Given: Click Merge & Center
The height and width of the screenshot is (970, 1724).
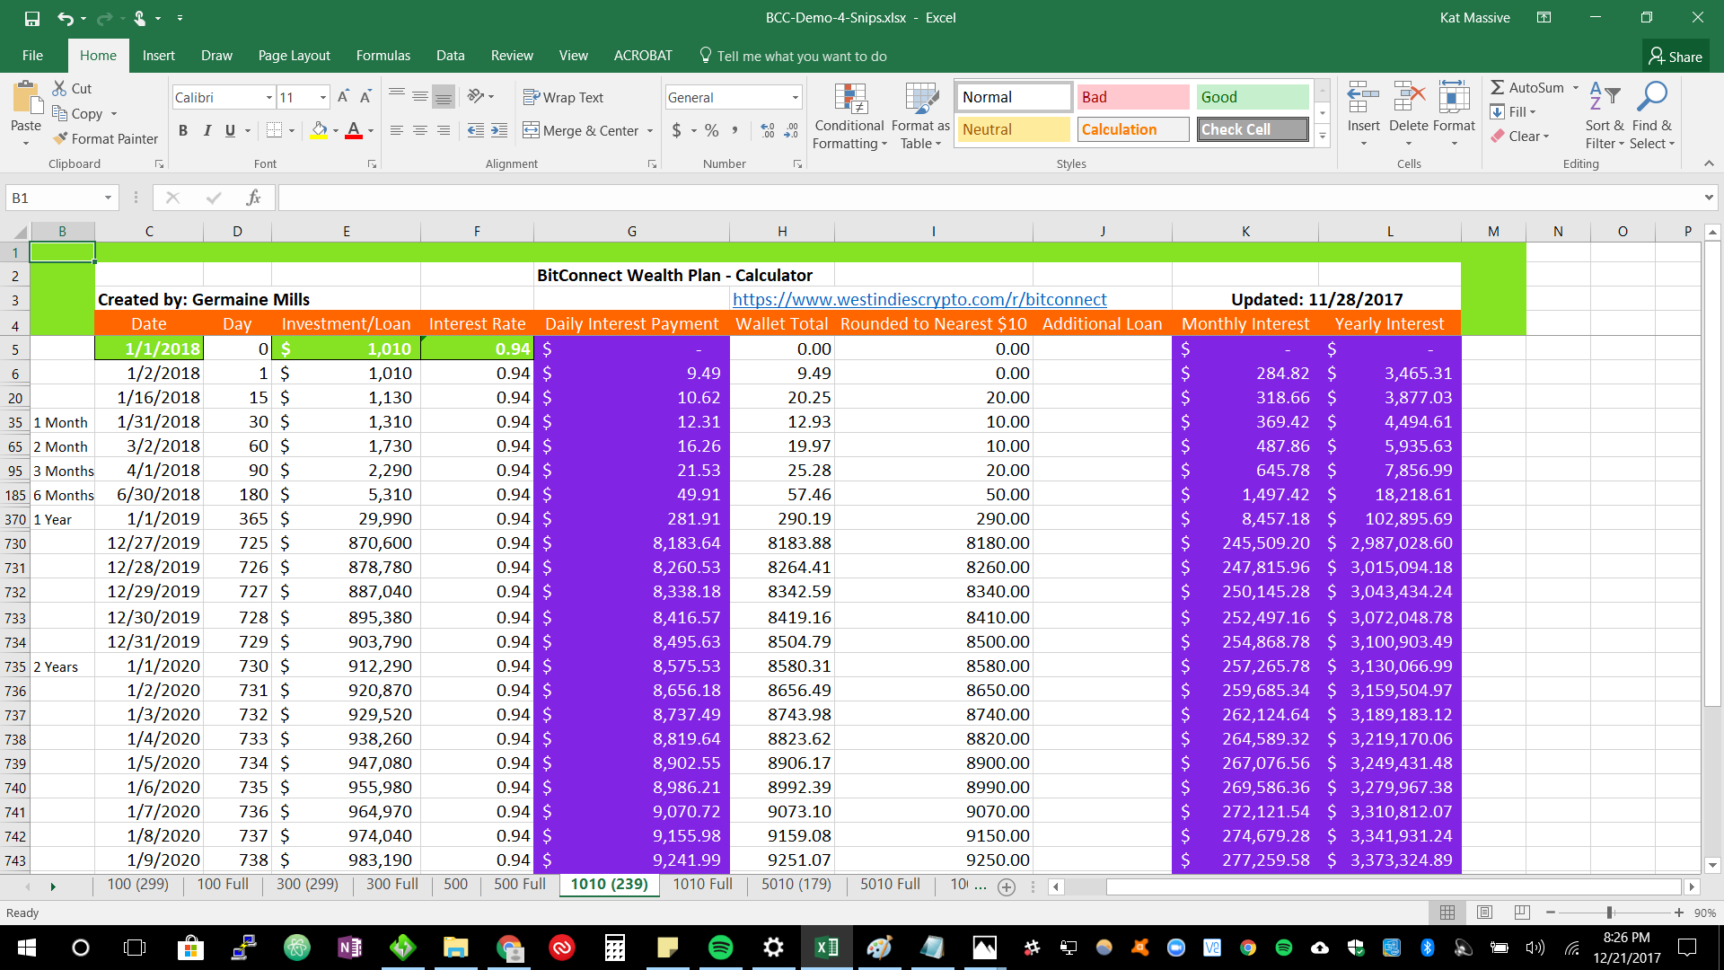Looking at the screenshot, I should point(580,130).
